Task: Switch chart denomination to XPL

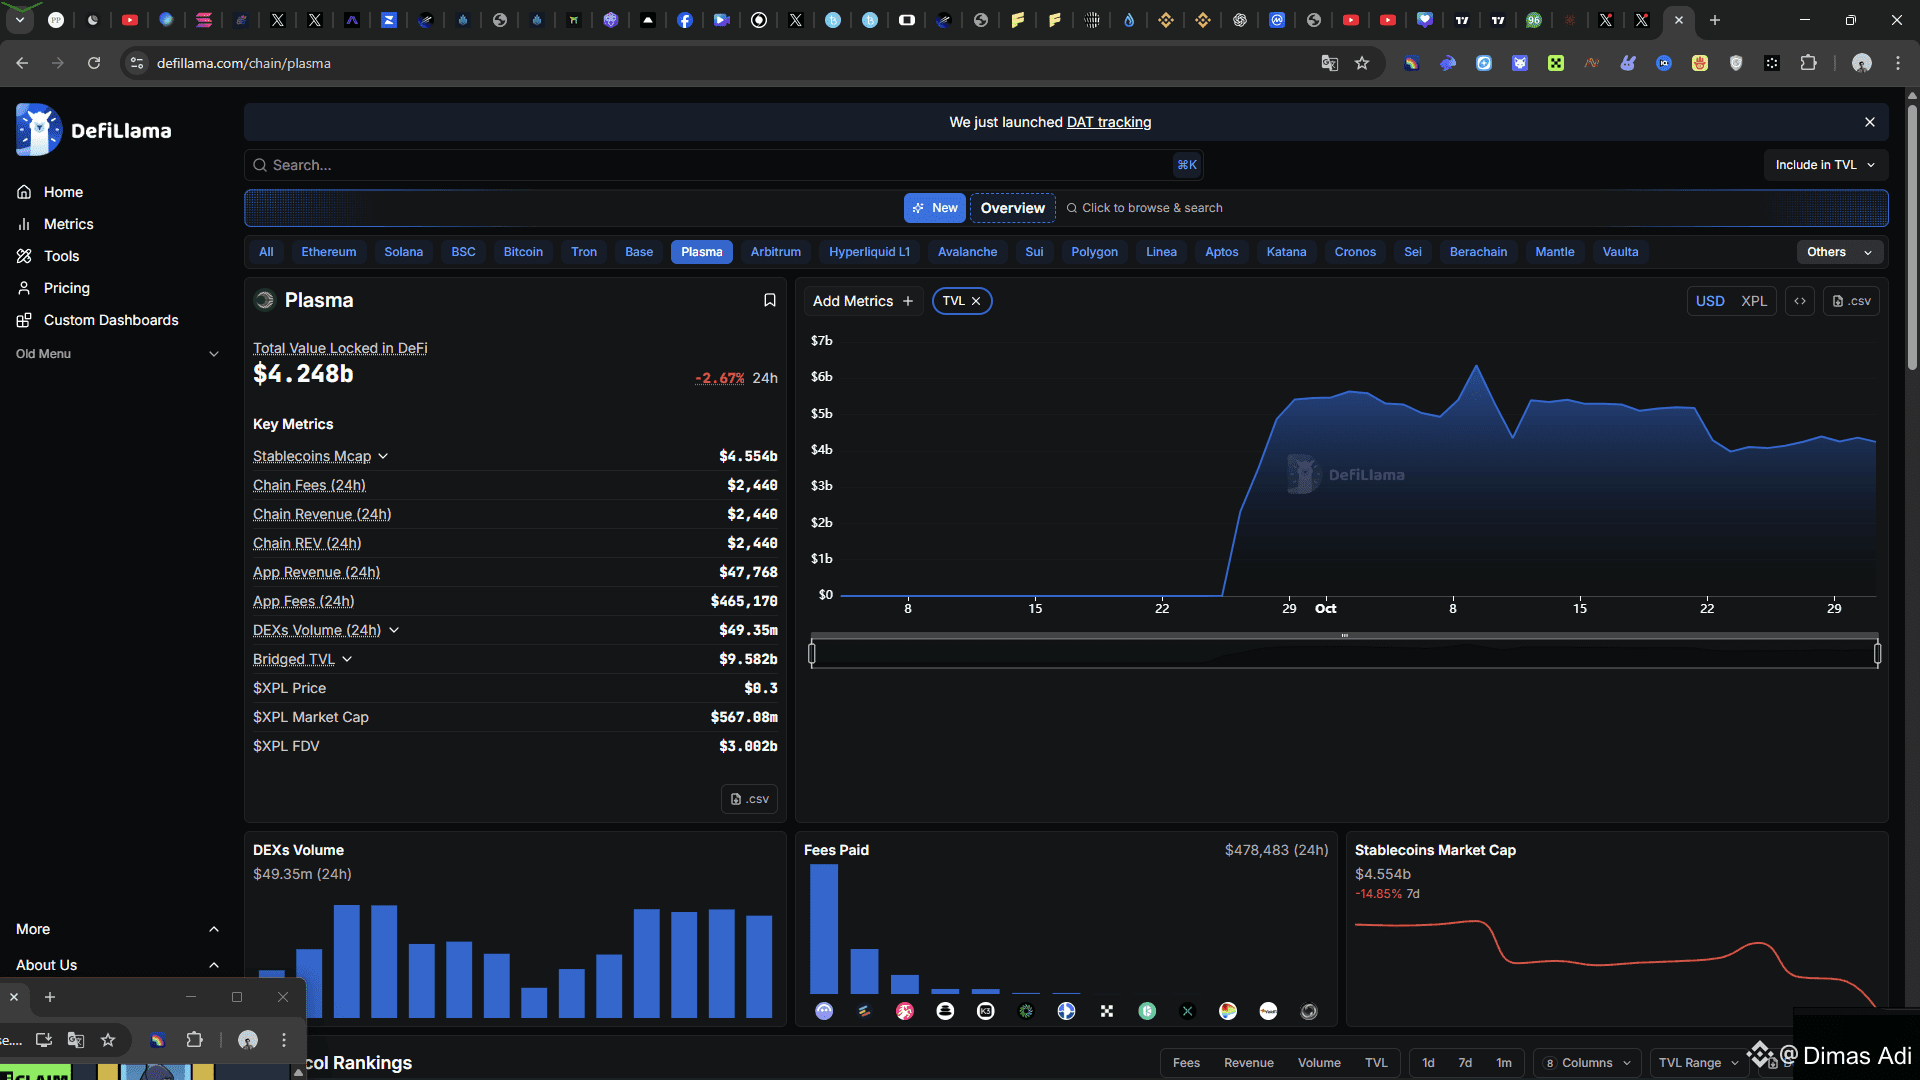Action: pos(1753,301)
